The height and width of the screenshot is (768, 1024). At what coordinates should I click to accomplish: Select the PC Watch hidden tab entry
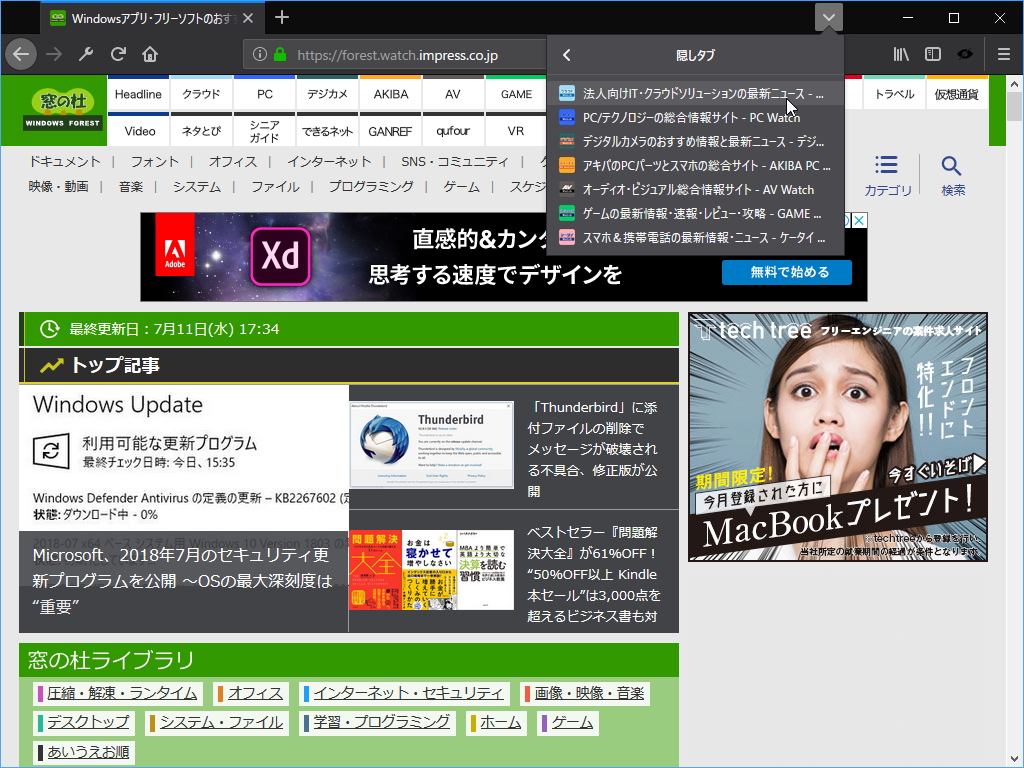(695, 116)
